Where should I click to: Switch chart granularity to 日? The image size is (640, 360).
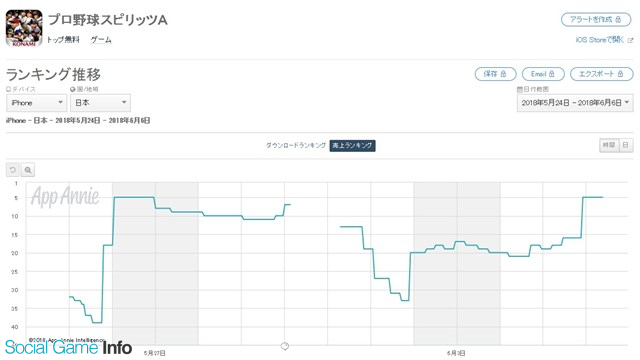pos(626,145)
